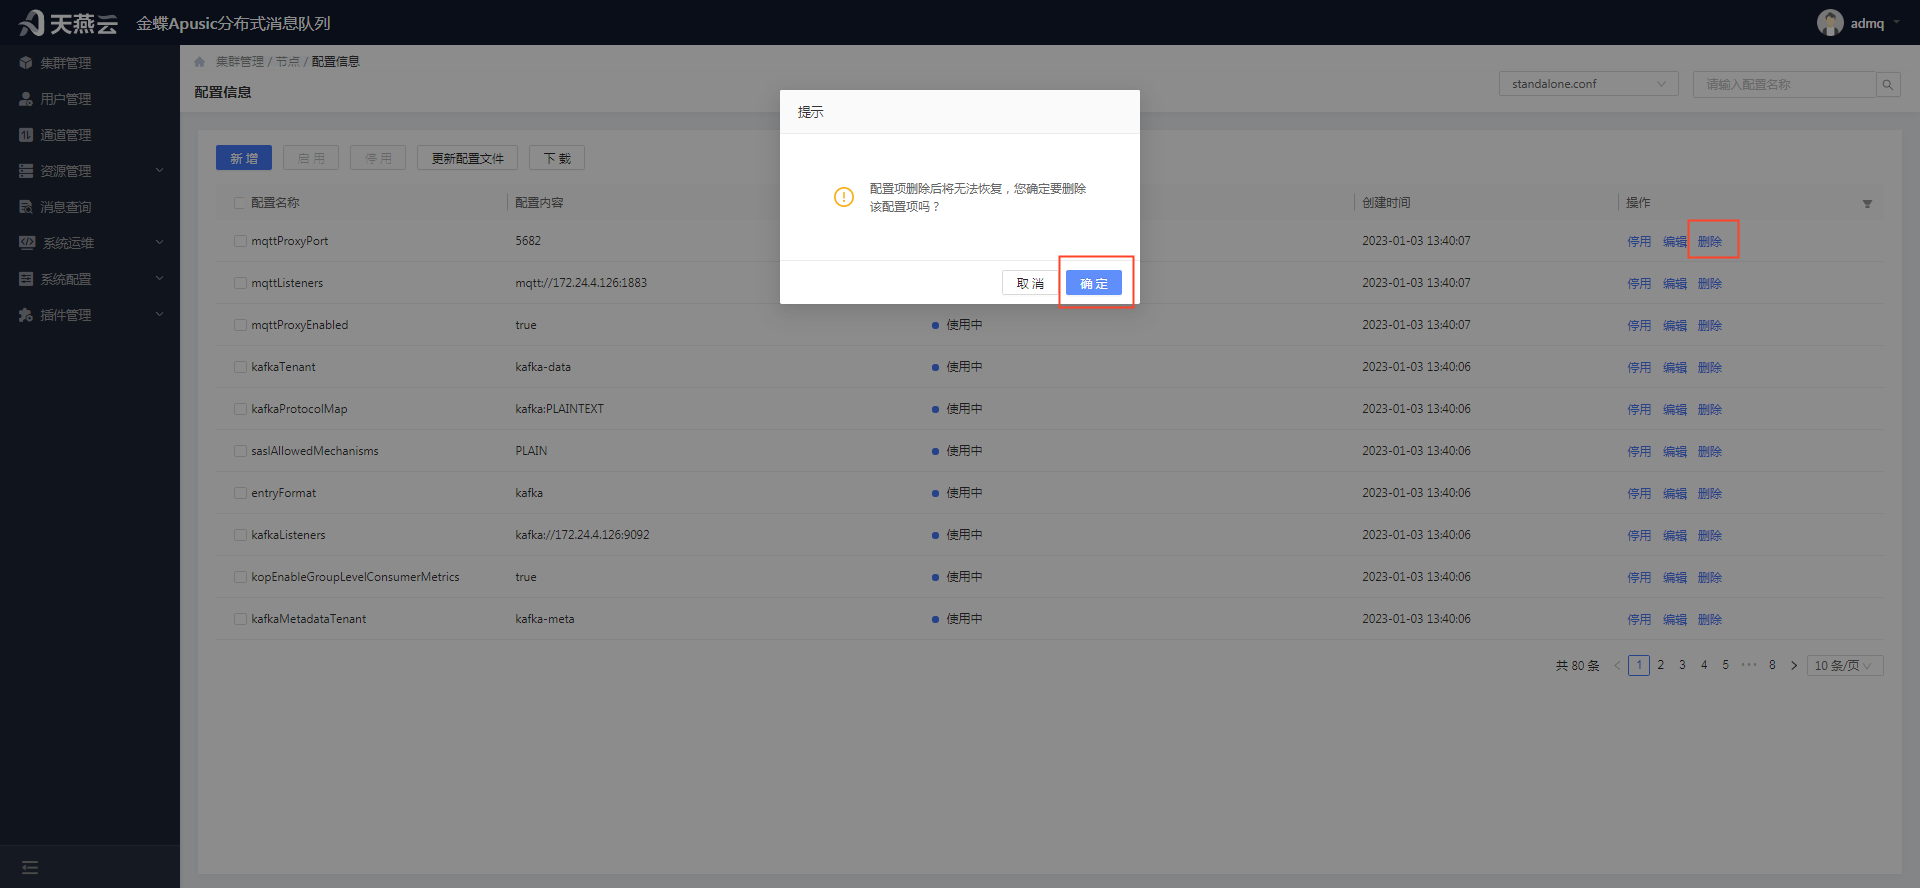
Task: Click 编辑 for mqttListeners row
Action: tap(1675, 283)
